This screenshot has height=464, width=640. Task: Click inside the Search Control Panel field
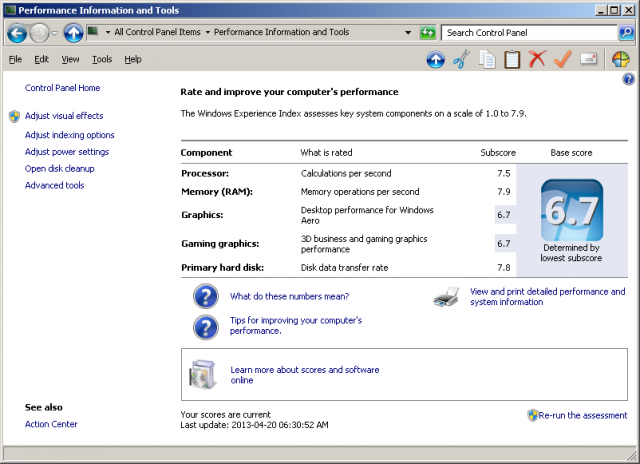529,33
